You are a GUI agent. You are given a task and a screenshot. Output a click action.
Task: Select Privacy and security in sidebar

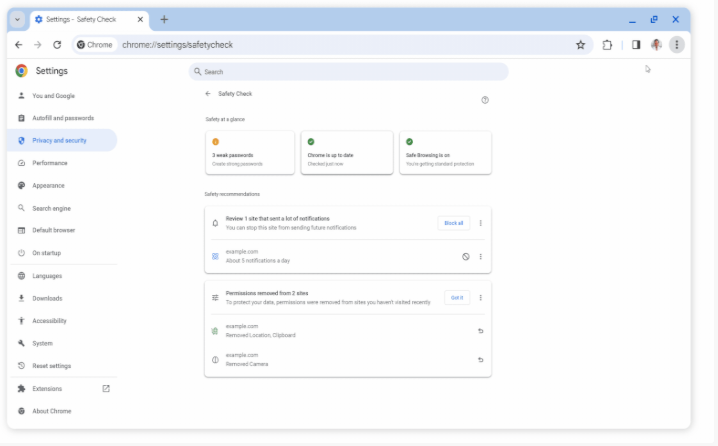pos(62,141)
